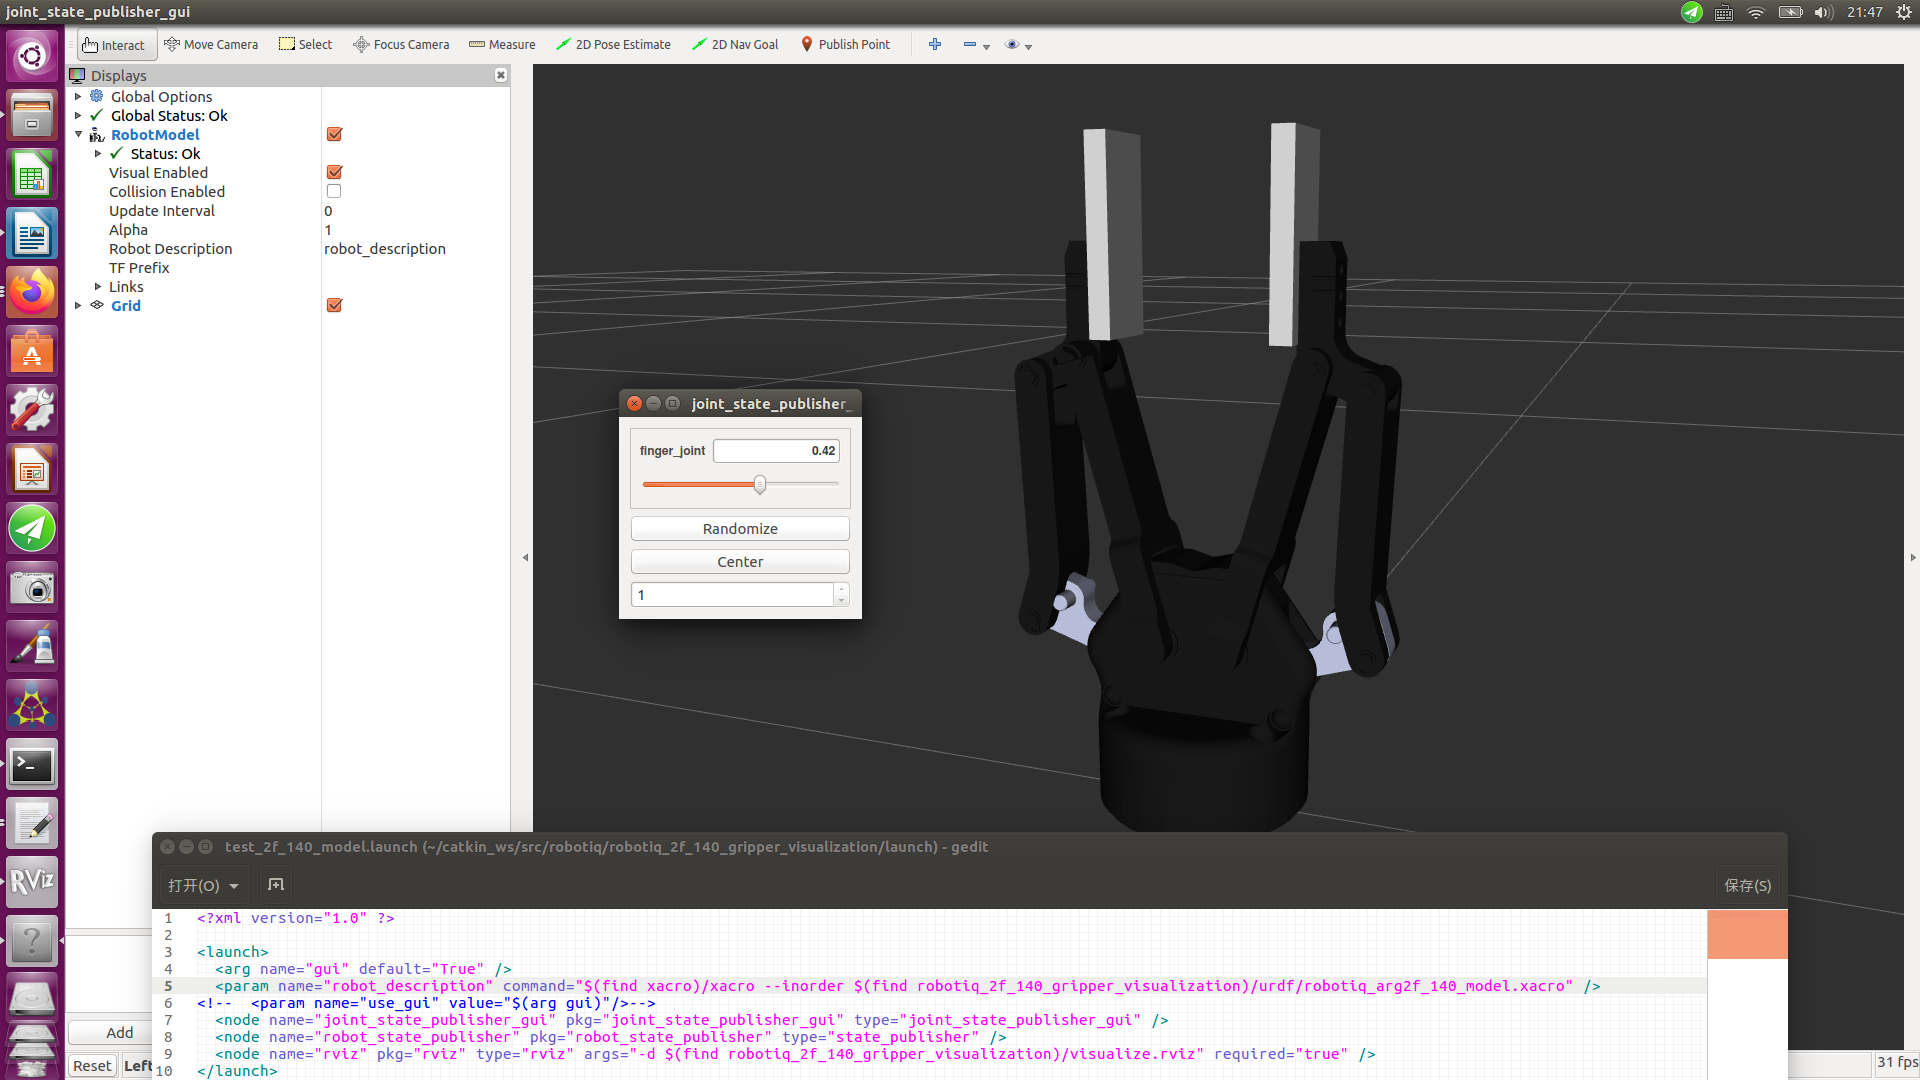Open the gedit 打开(O) dropdown

tap(203, 886)
